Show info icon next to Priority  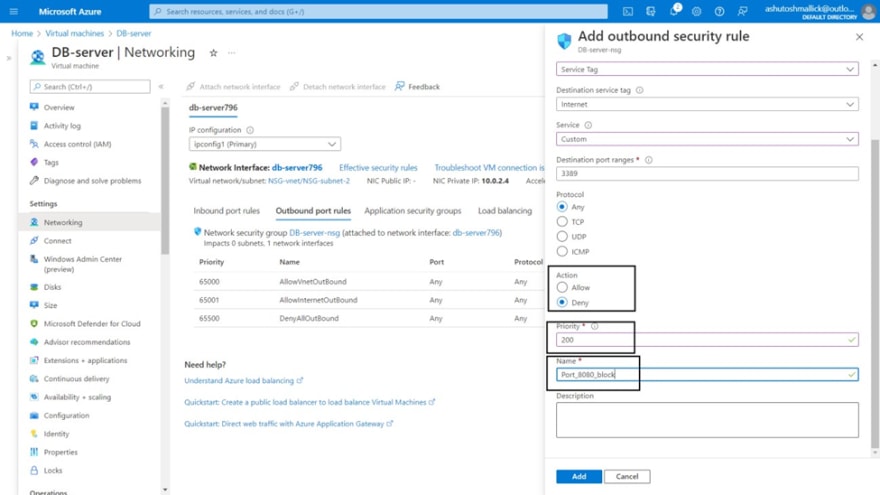(595, 326)
